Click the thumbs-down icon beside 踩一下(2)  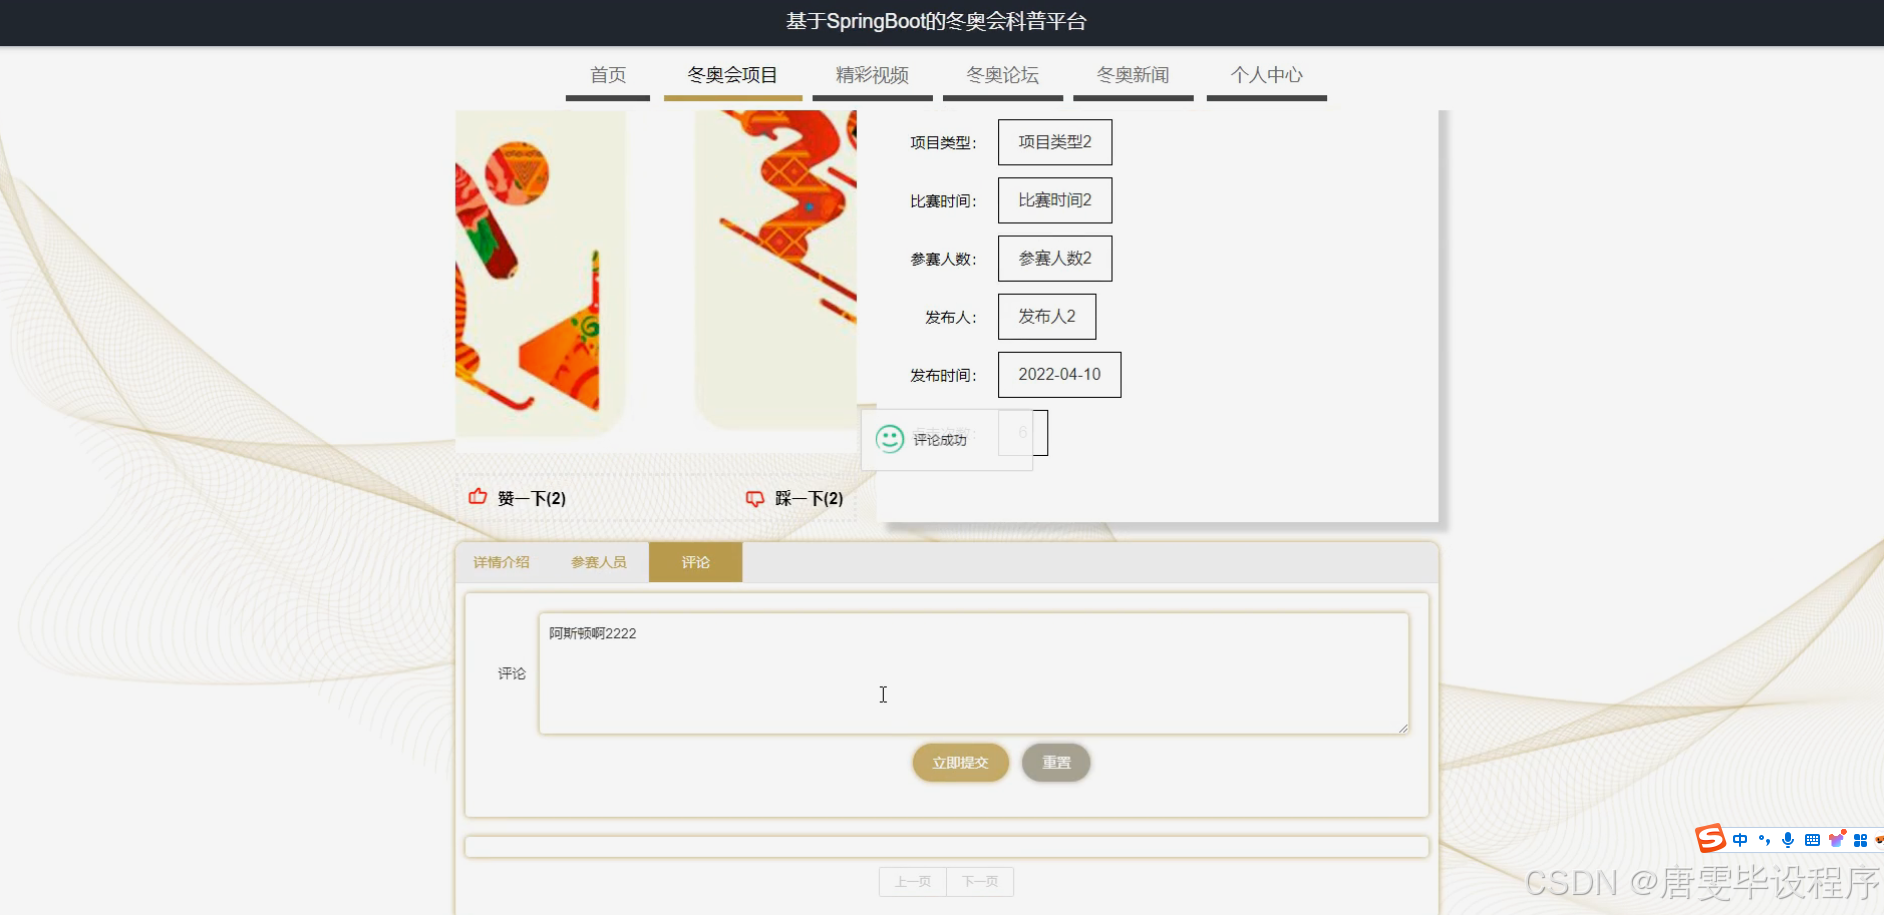[x=755, y=498]
